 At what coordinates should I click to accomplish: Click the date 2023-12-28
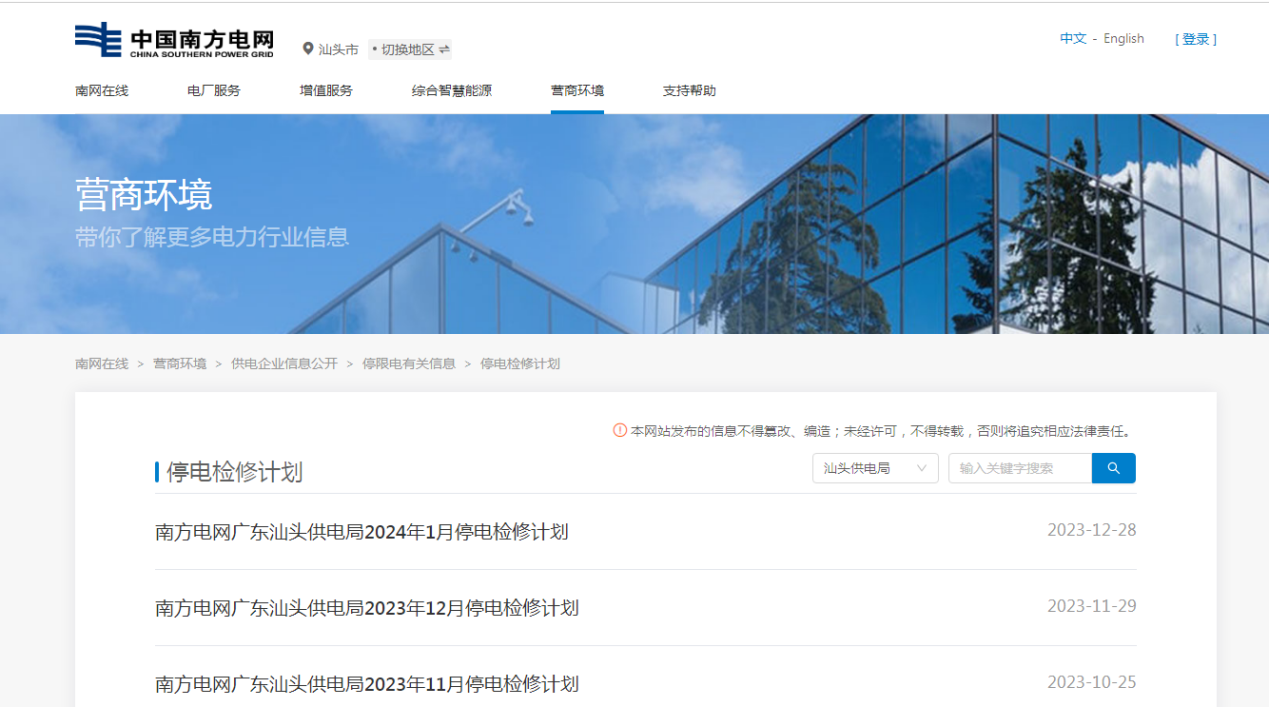tap(1092, 530)
